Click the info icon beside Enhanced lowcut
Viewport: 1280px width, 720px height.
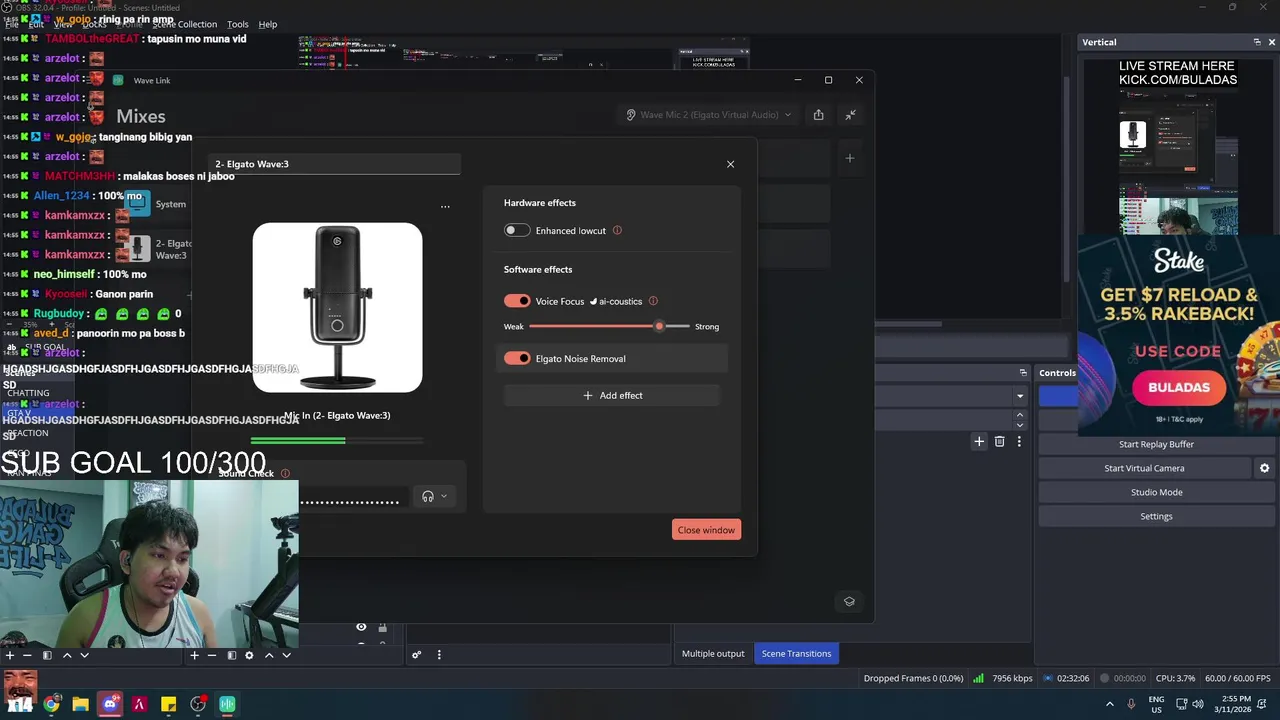tap(617, 231)
